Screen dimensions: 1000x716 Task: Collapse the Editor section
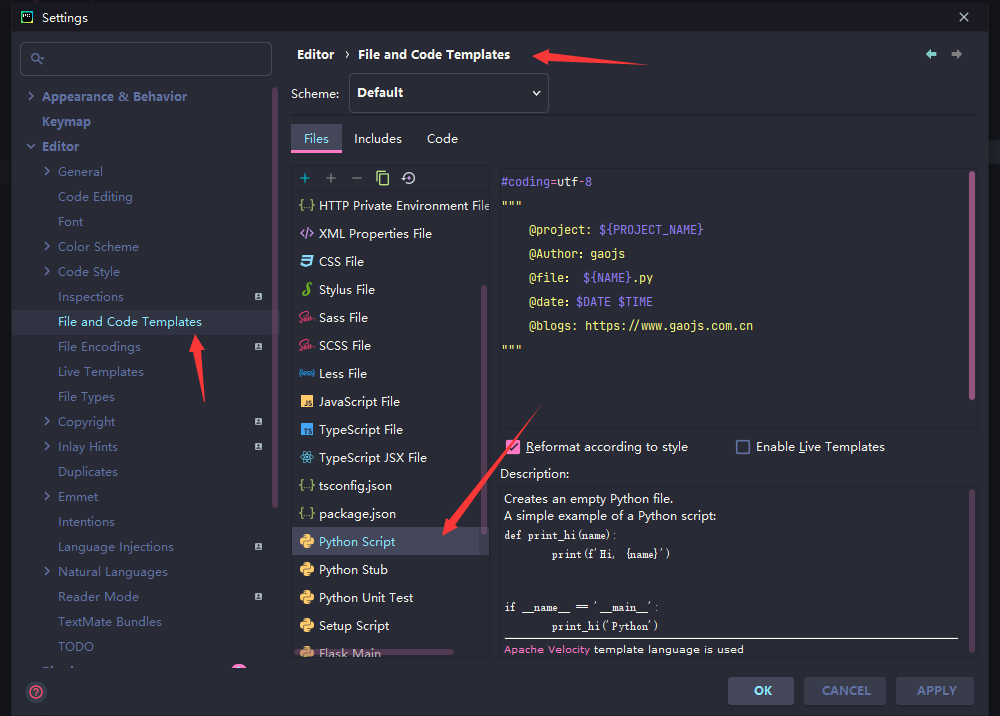pyautogui.click(x=31, y=147)
